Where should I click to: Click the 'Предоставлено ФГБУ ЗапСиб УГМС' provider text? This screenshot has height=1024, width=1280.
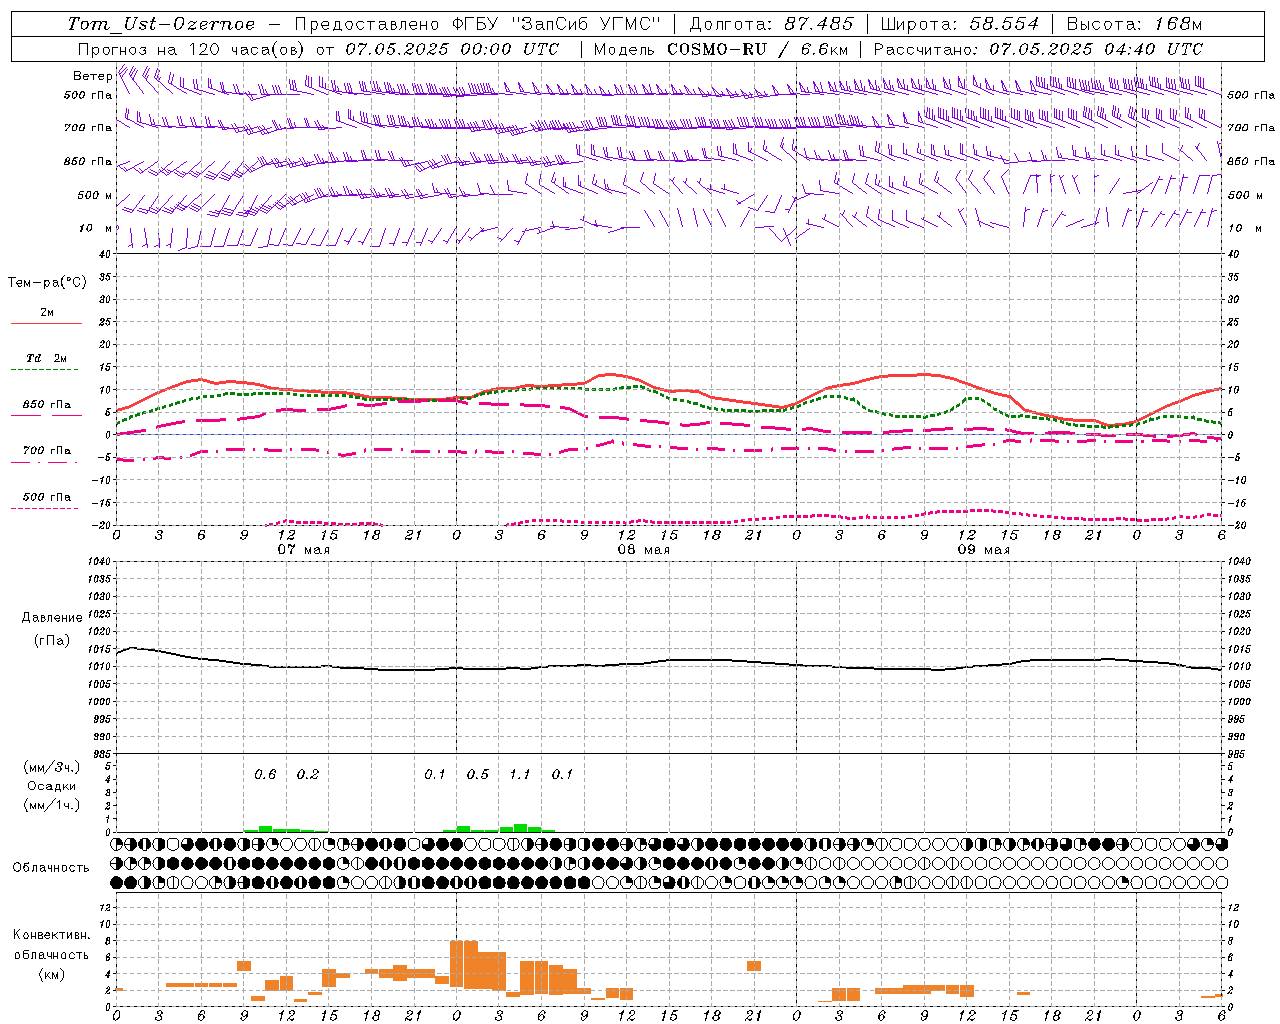tap(478, 24)
